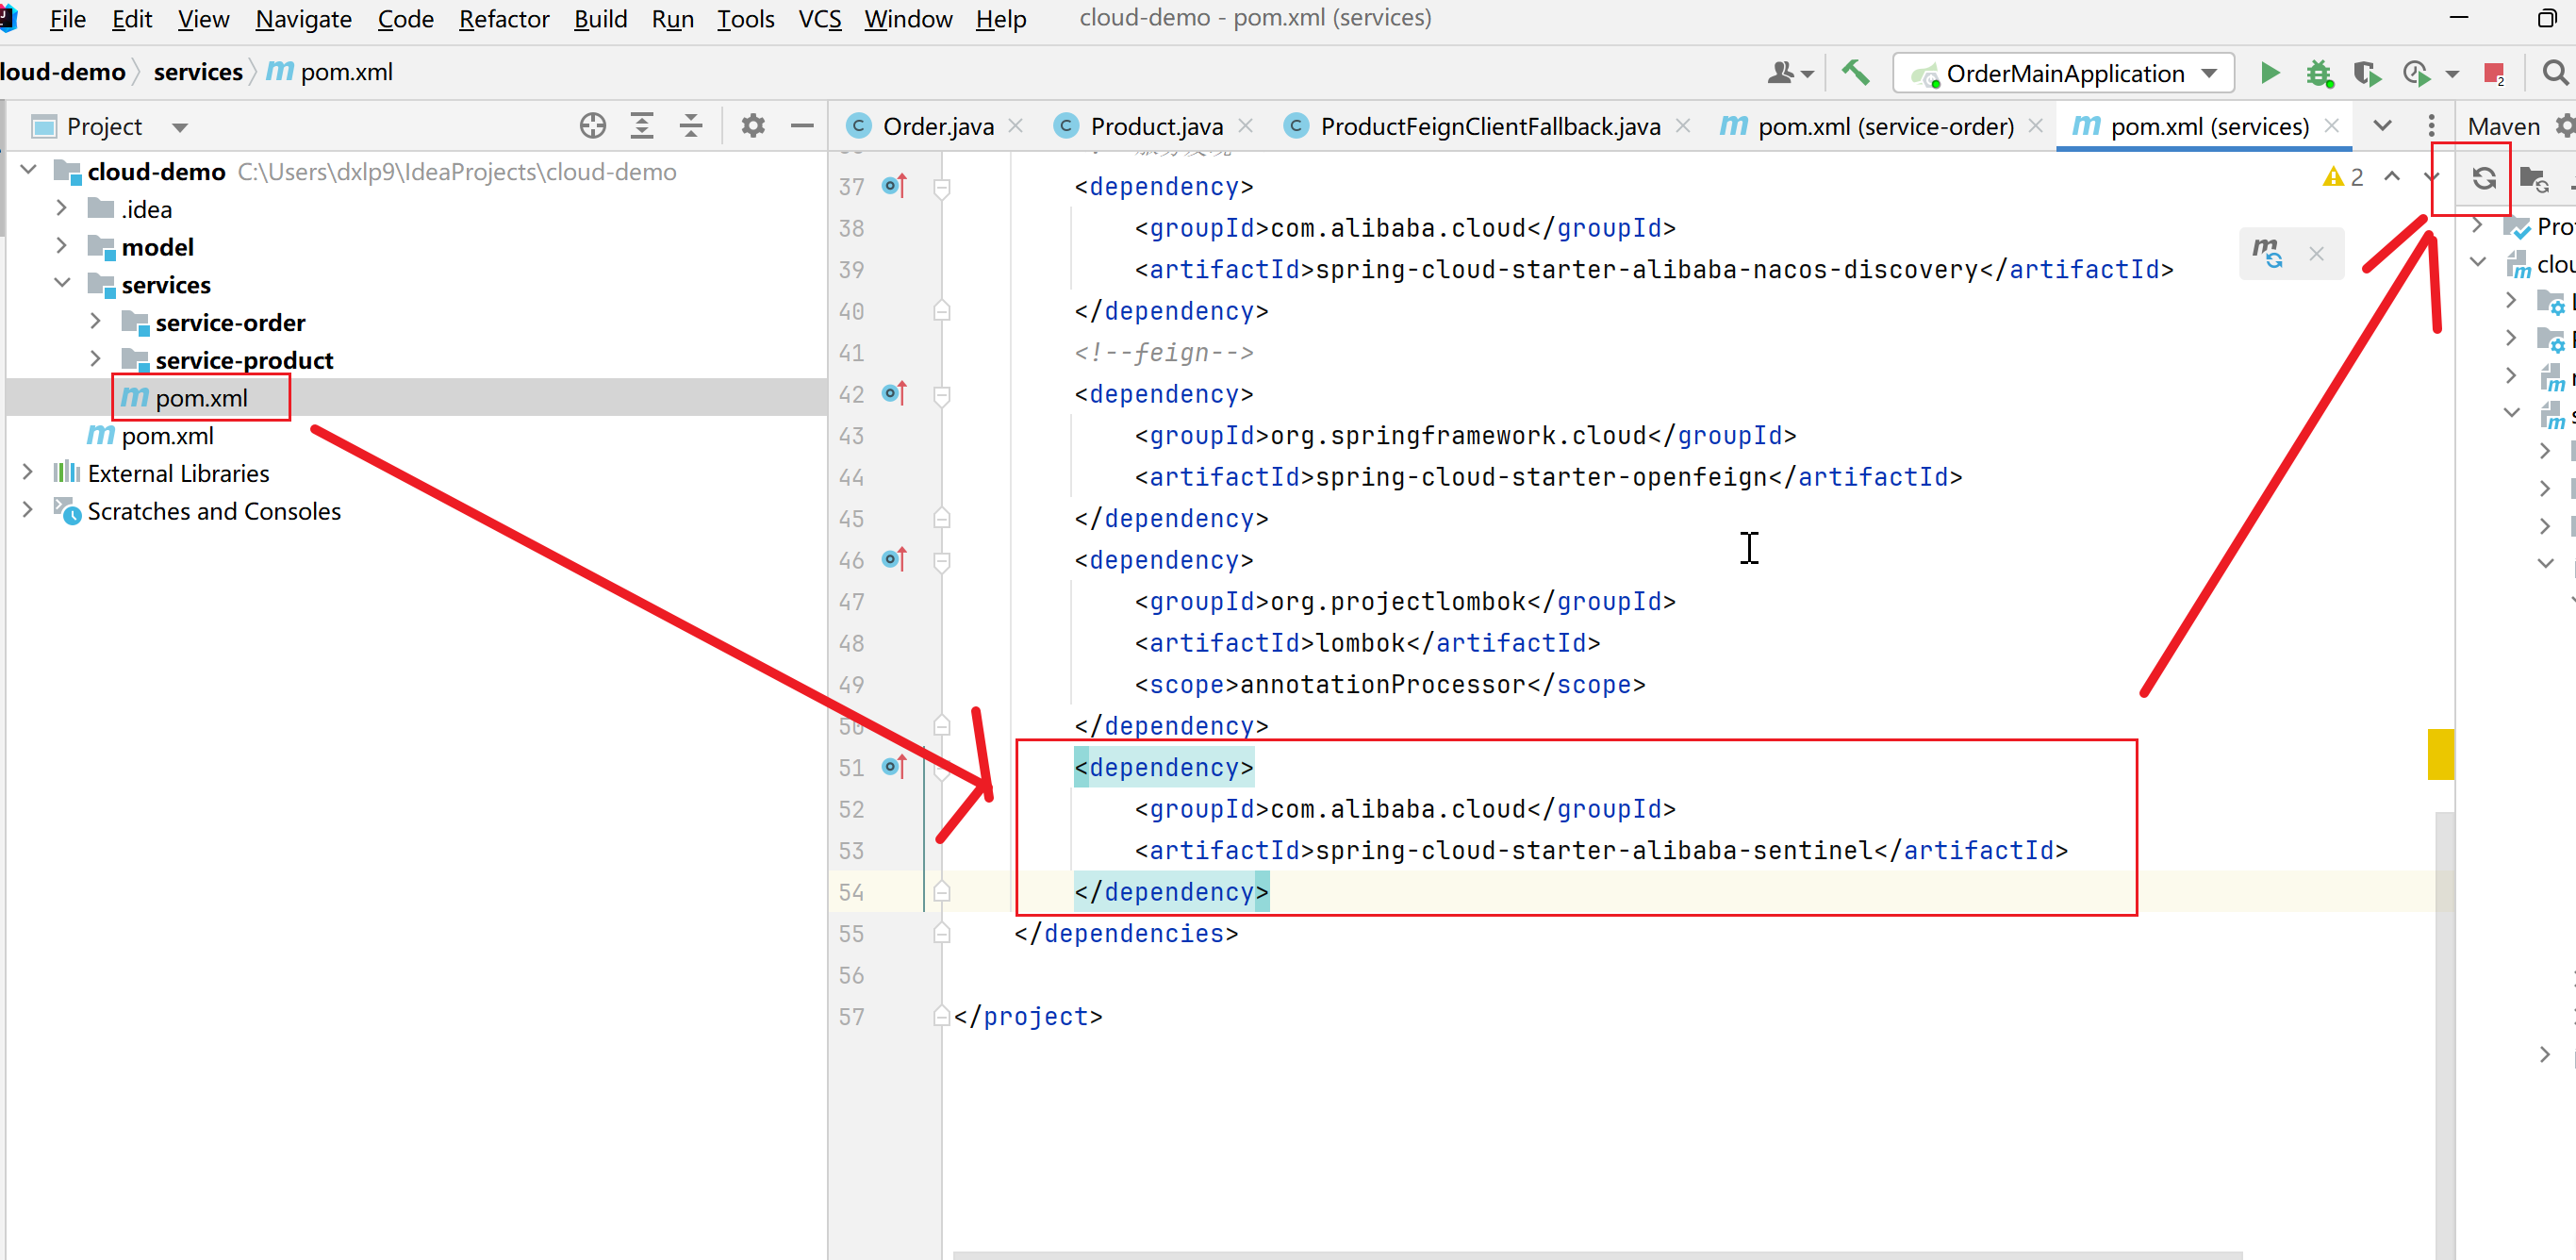
Task: Click the green Run button
Action: click(2269, 73)
